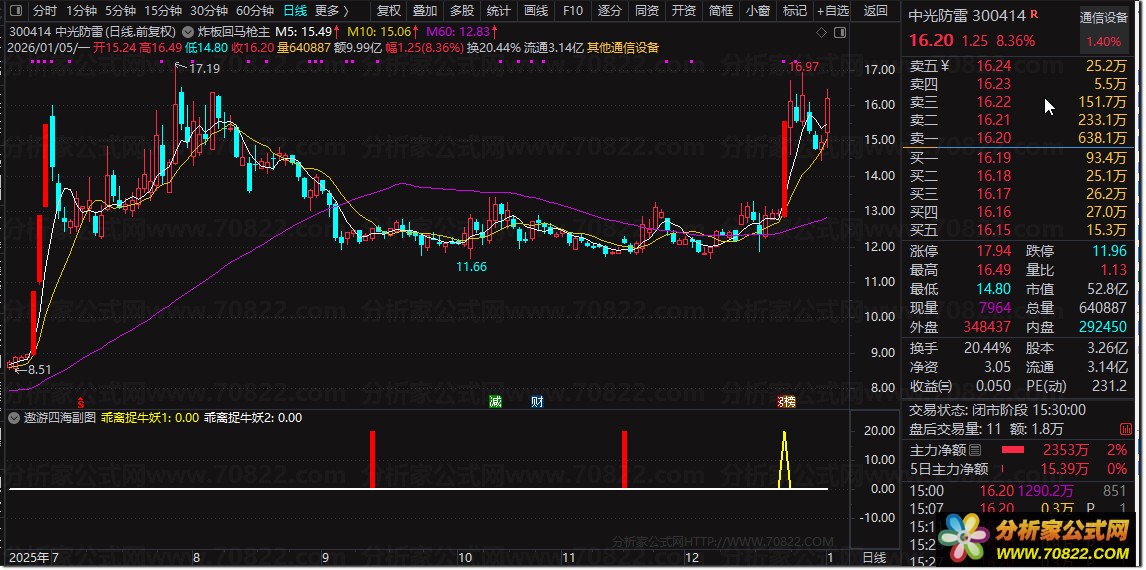This screenshot has height=570, width=1146.
Task: Add stock via +自选 button
Action: (833, 11)
